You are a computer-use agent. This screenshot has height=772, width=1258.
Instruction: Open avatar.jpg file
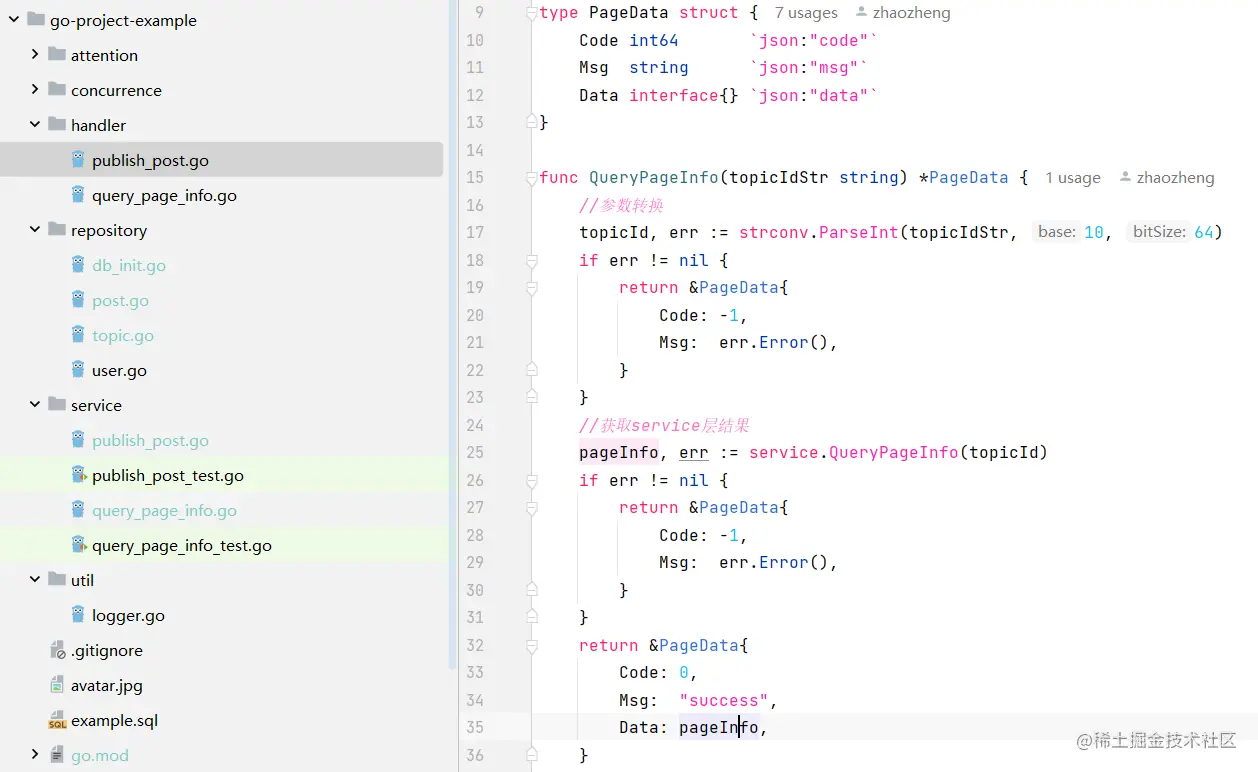click(x=107, y=685)
